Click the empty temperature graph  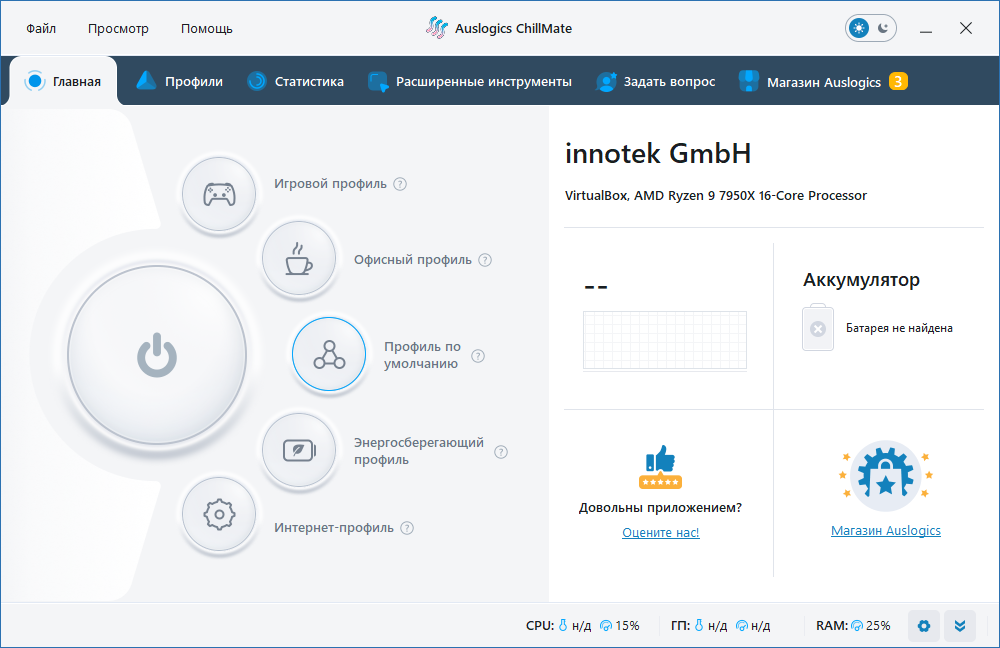[665, 341]
